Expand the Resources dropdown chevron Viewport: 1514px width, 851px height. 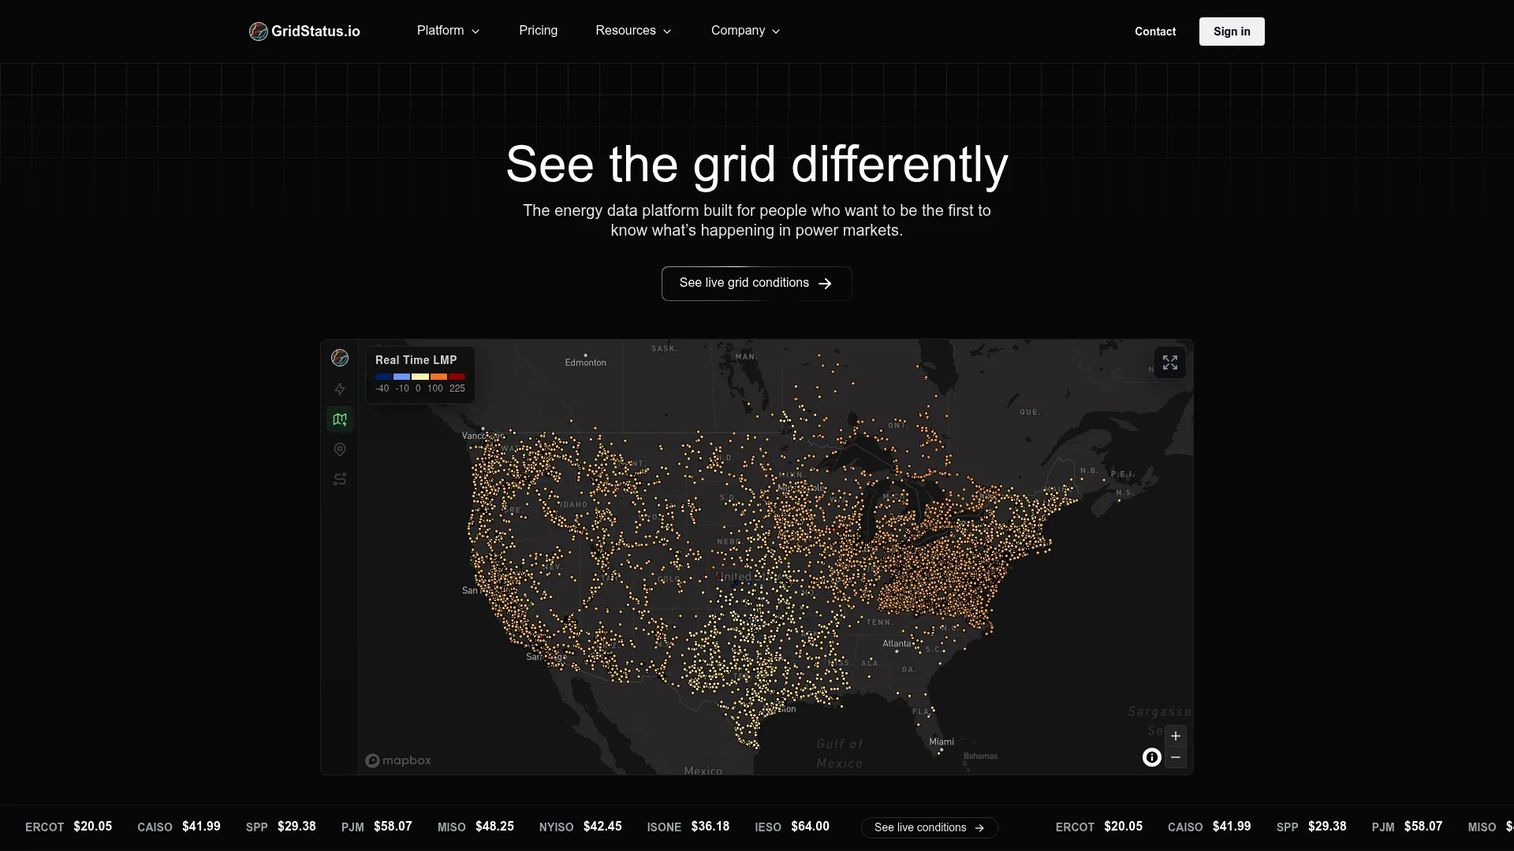click(667, 31)
